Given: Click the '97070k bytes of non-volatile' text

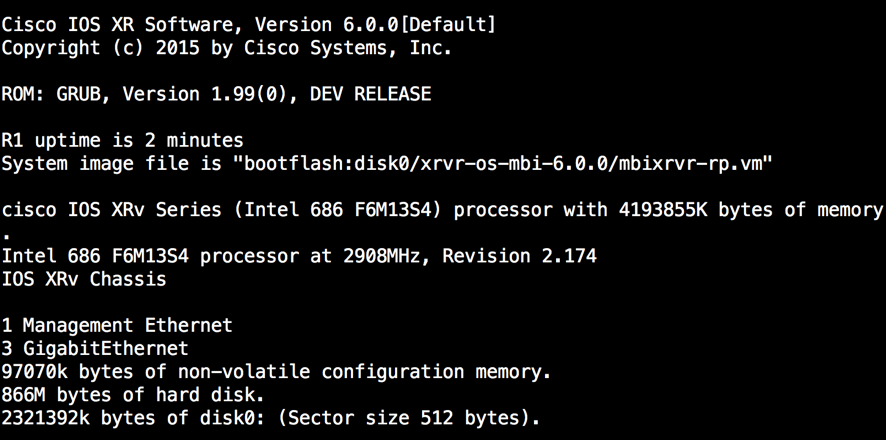Looking at the screenshot, I should pos(155,372).
